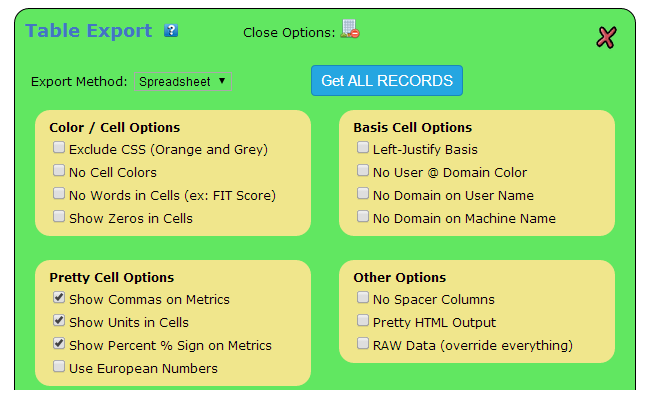Disable Show Units in Cells
The width and height of the screenshot is (658, 395).
point(59,320)
